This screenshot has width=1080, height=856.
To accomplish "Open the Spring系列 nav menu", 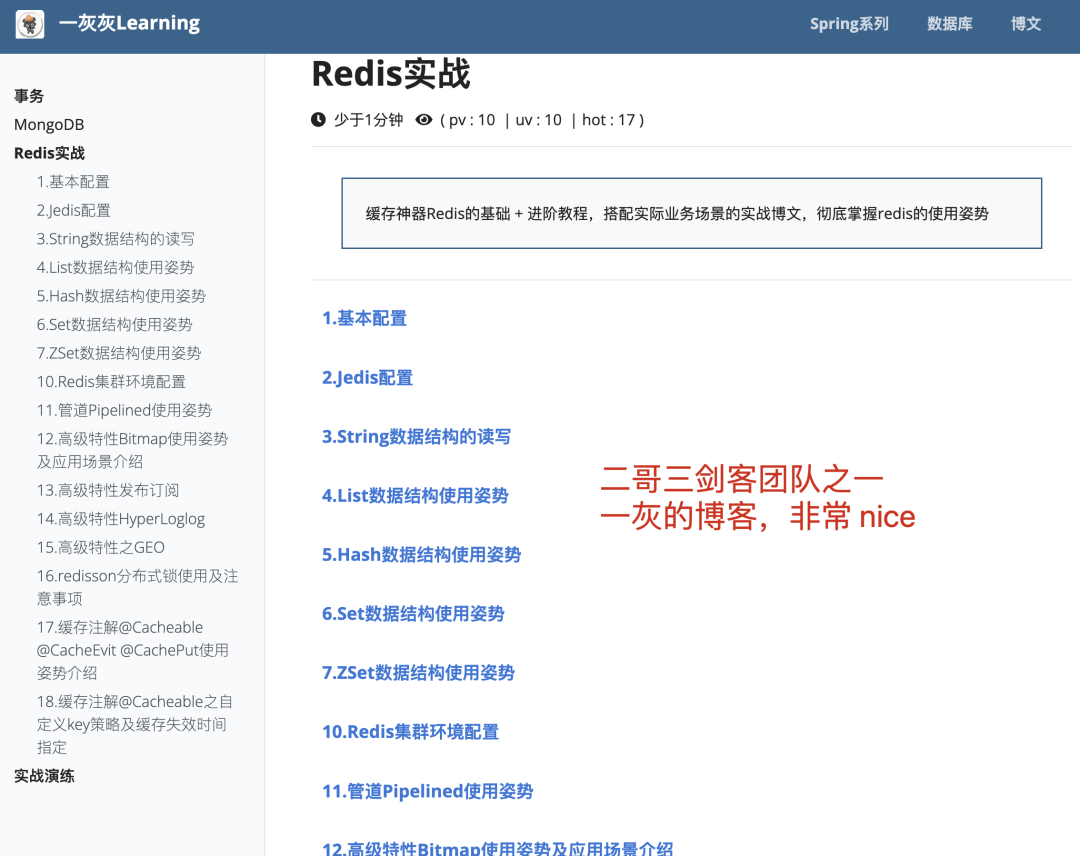I will click(x=849, y=24).
